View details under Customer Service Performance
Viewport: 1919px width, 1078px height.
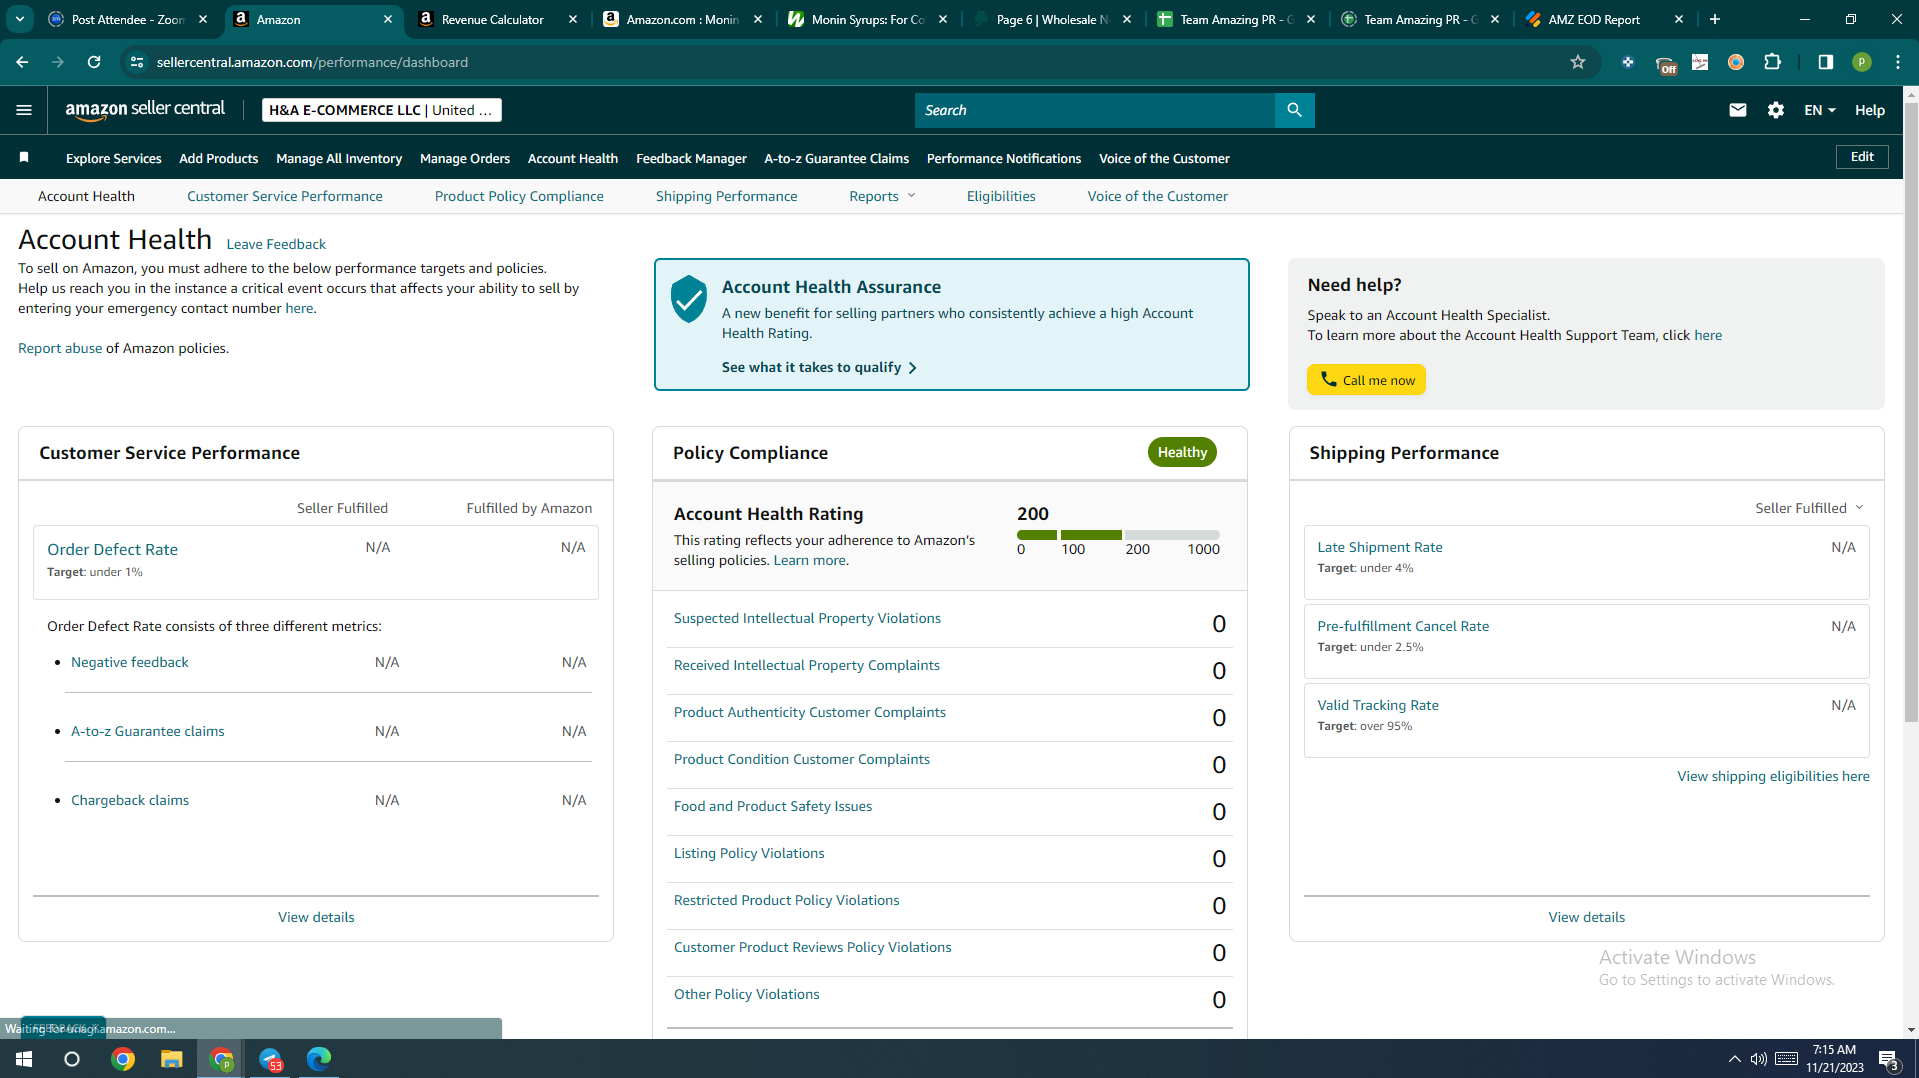[316, 917]
